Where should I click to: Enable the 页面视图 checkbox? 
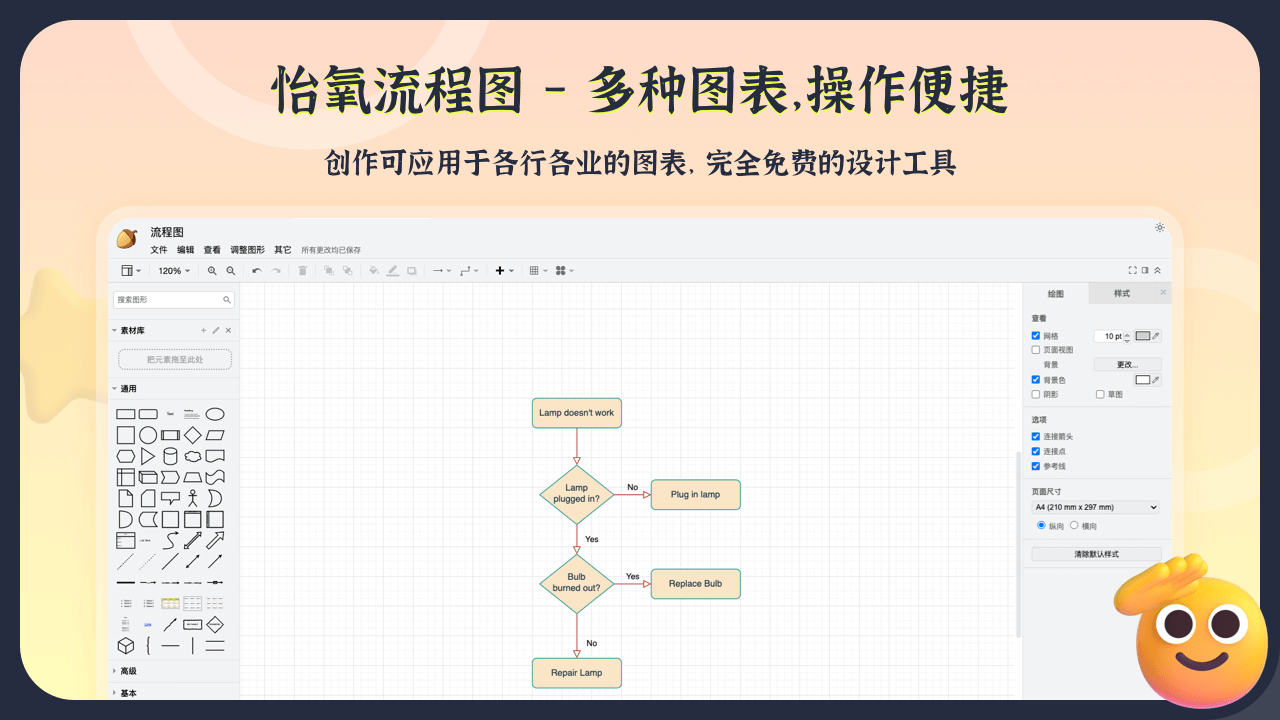pyautogui.click(x=1036, y=349)
